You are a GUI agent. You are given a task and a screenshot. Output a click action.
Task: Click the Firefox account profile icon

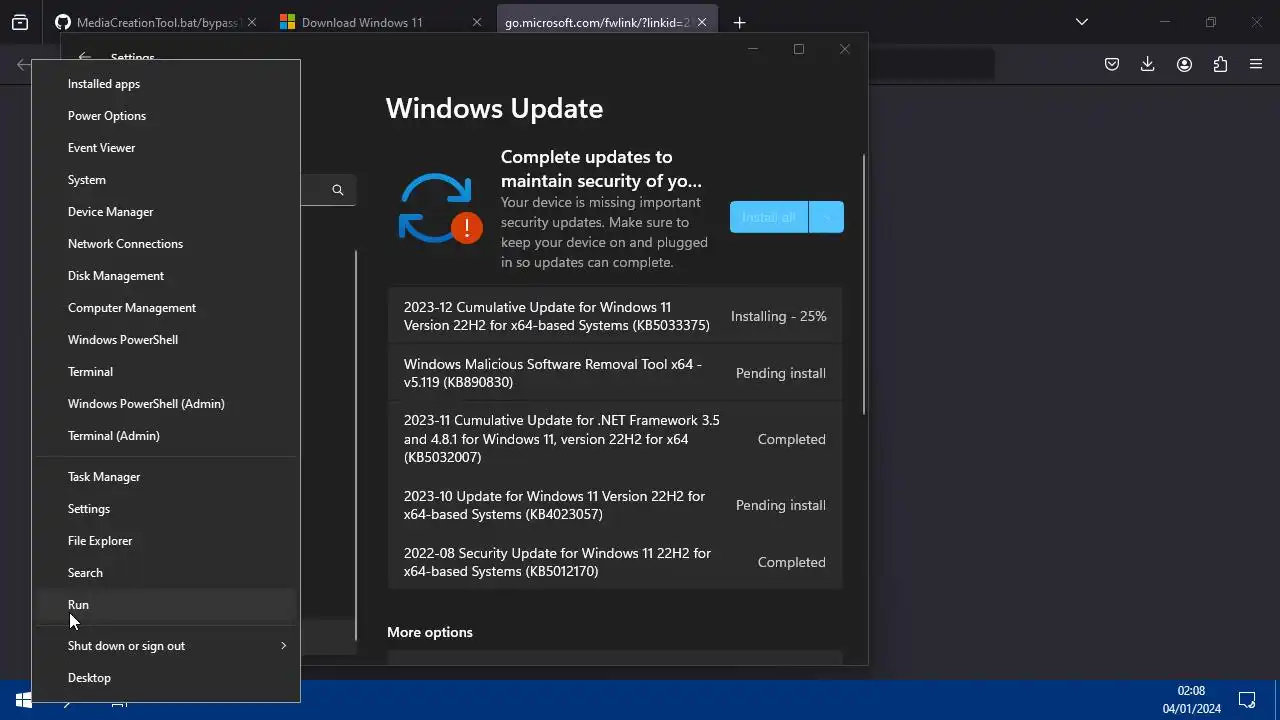(1184, 64)
